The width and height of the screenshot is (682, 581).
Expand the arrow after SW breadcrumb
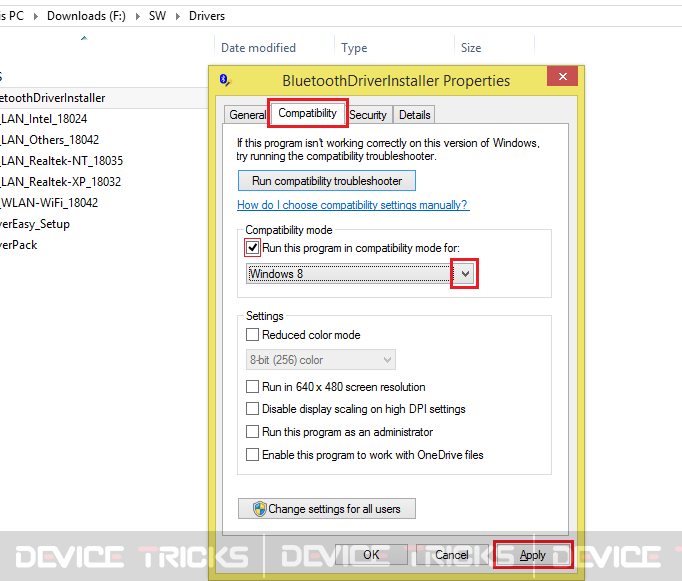click(x=177, y=17)
